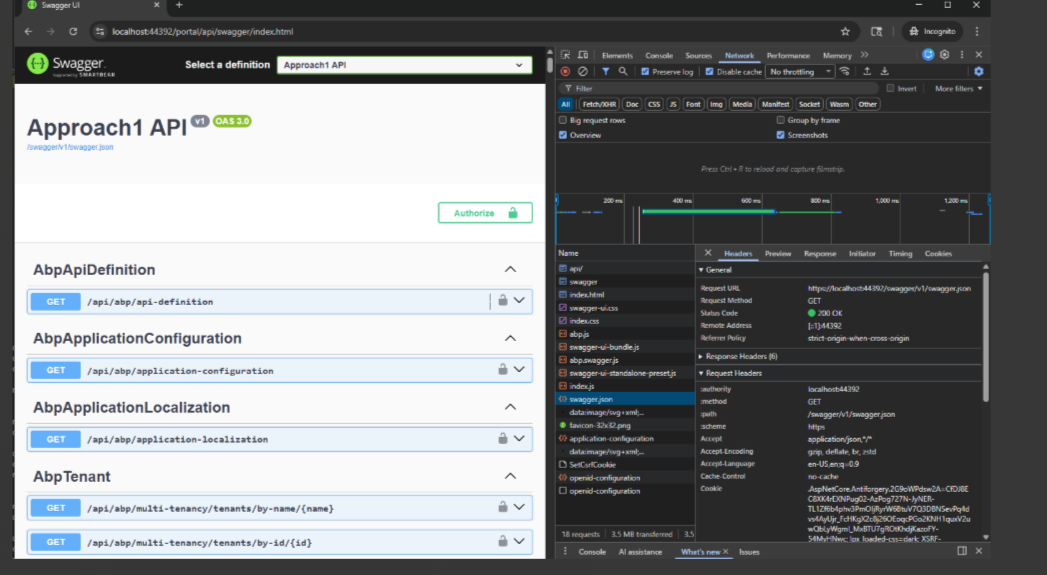Select the inspect element picker icon
The image size is (1047, 575).
[x=565, y=55]
